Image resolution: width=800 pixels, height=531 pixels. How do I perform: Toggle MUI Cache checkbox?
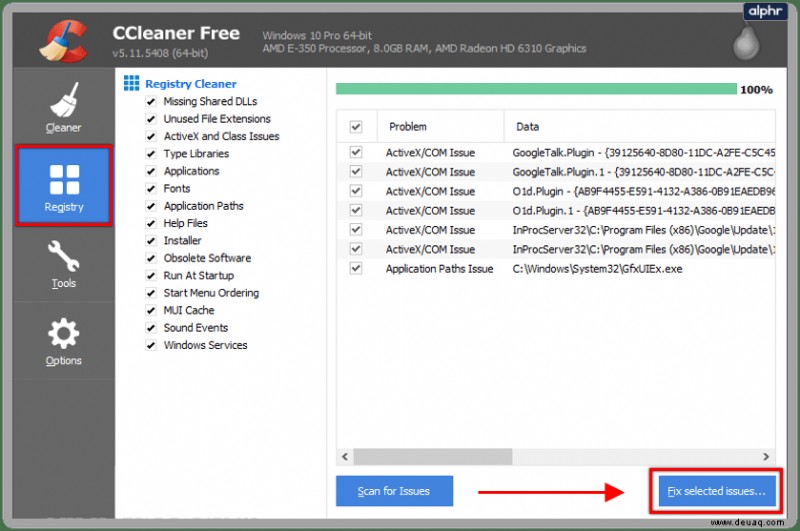(151, 311)
